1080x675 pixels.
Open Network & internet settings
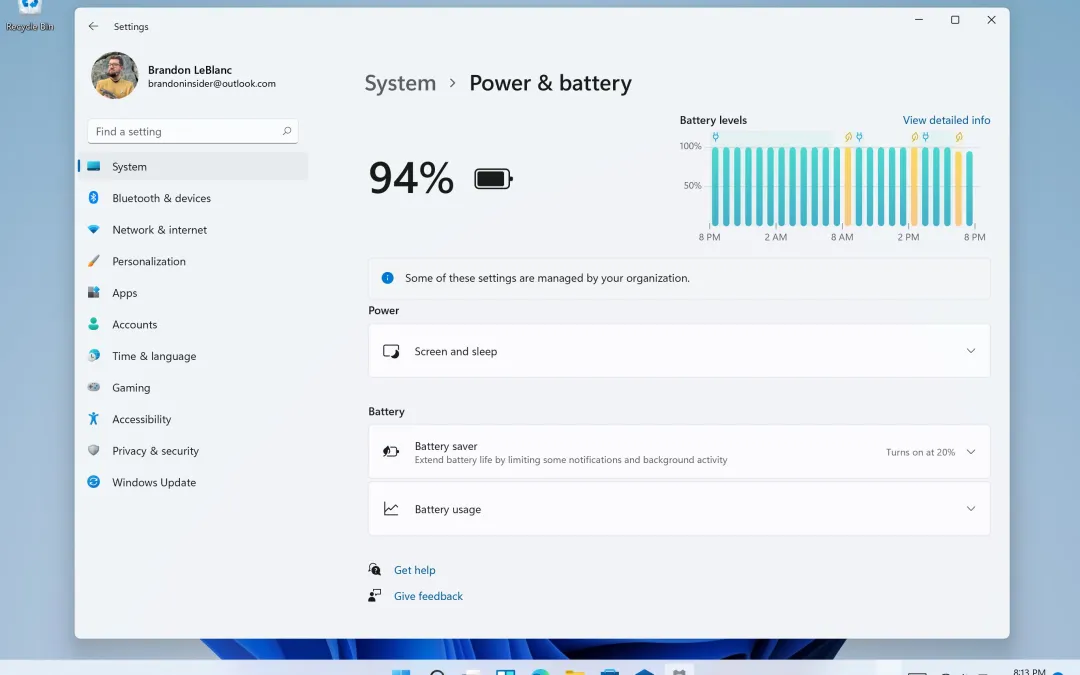click(x=193, y=229)
